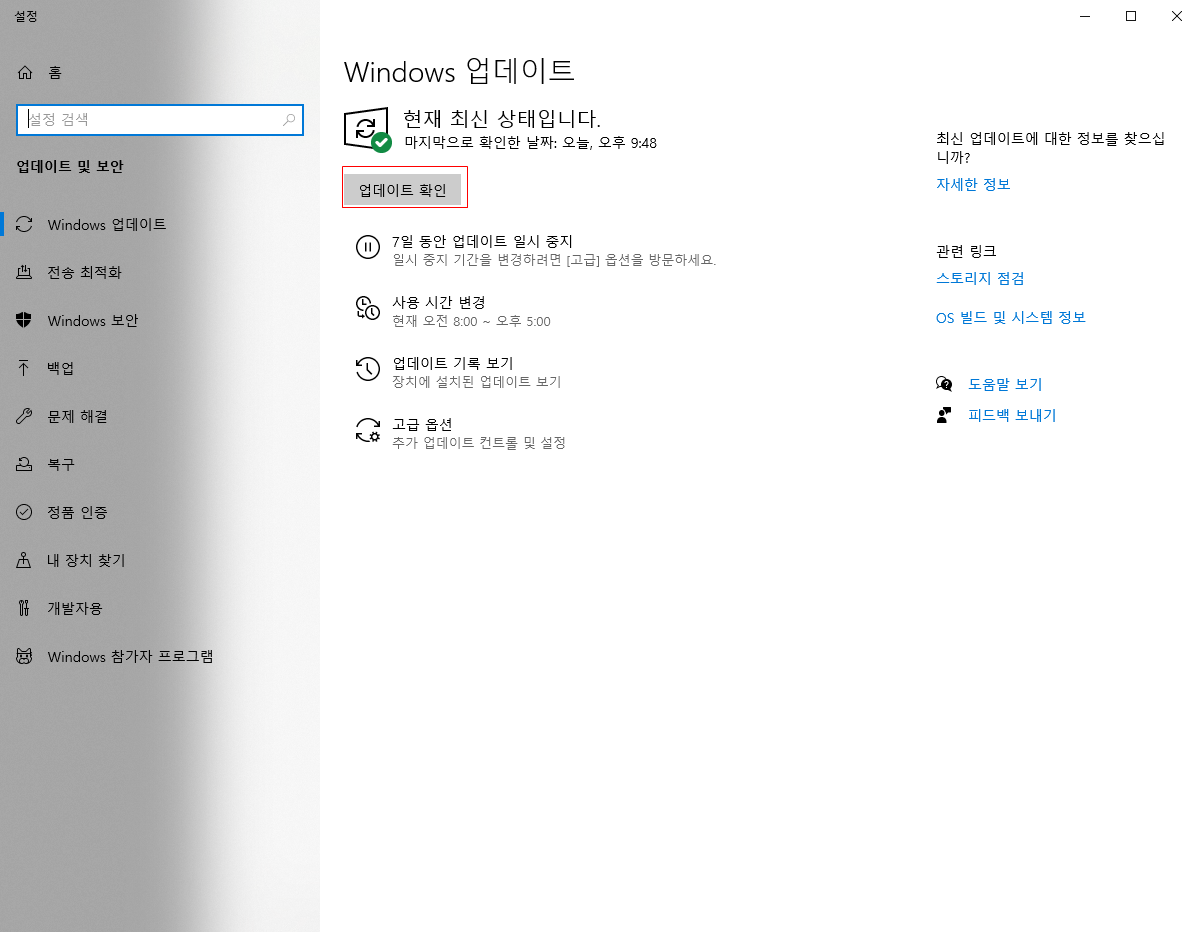
Task: Open the 스토리지 점검 link
Action: click(980, 278)
